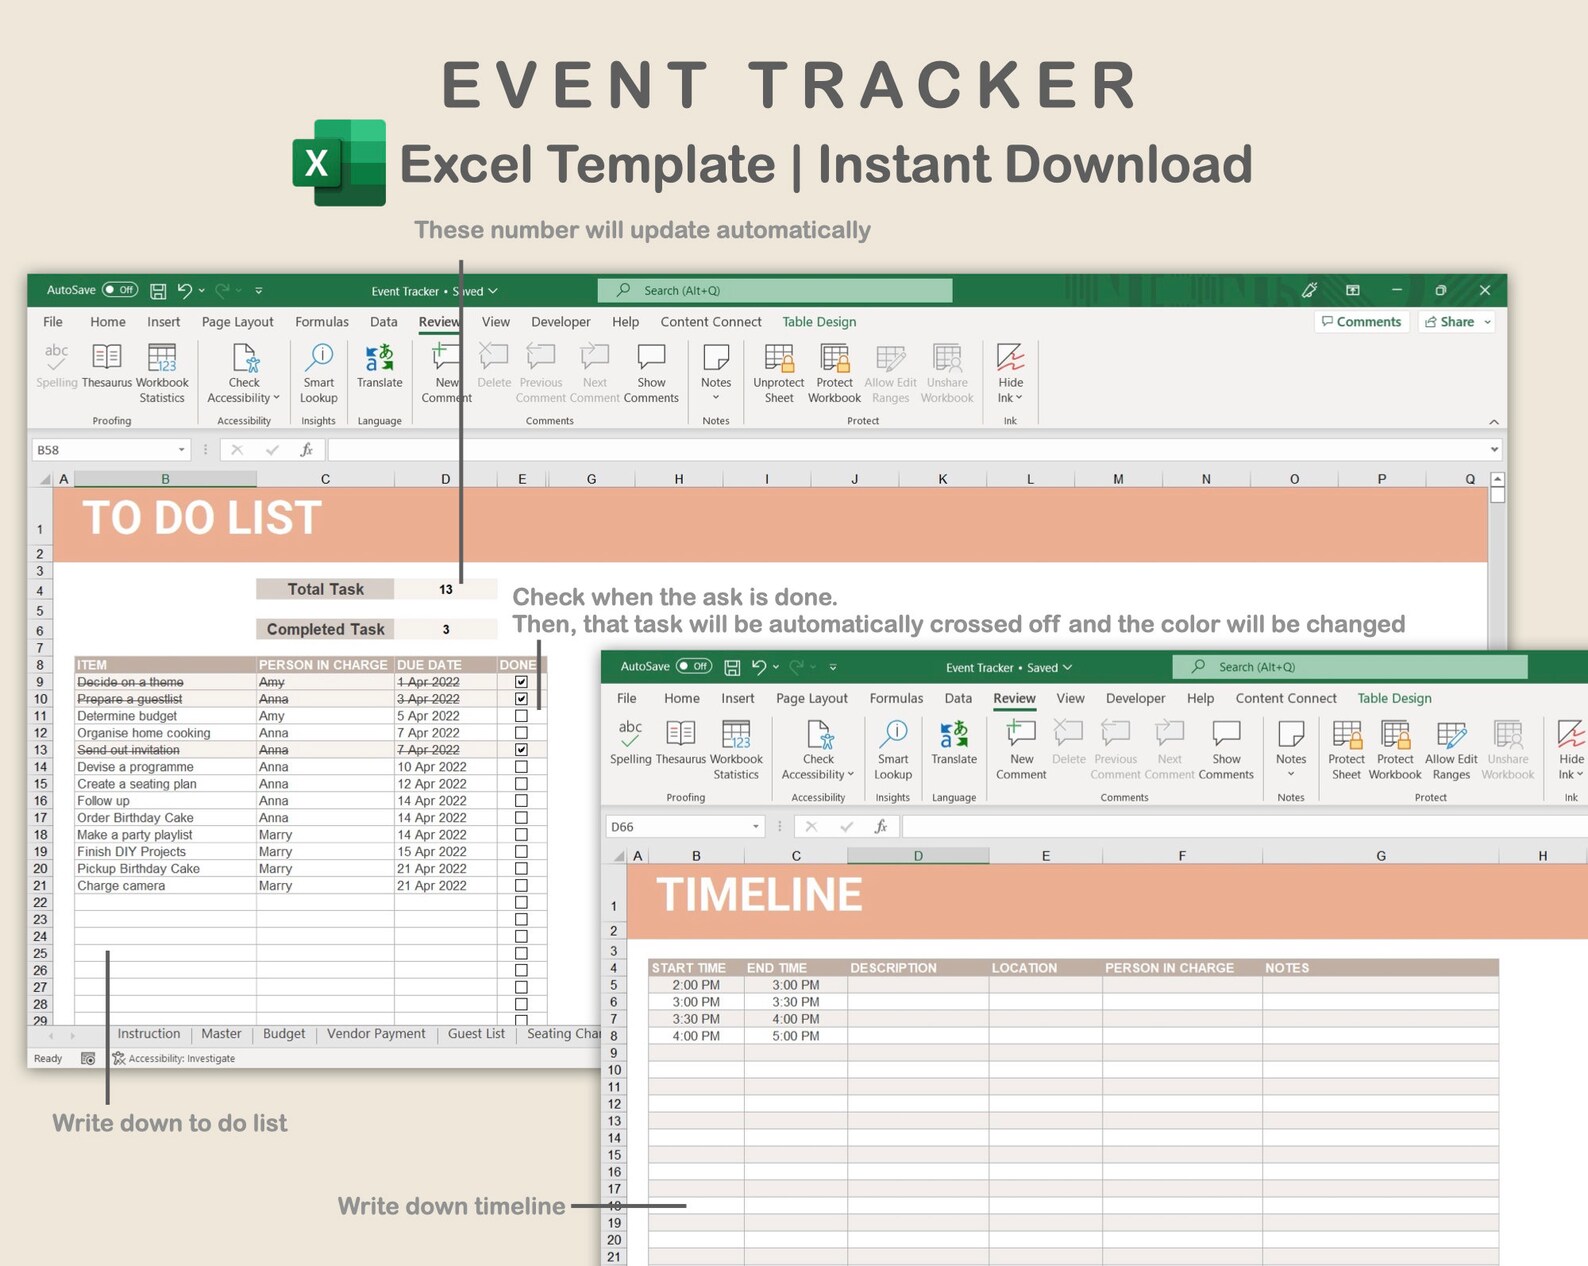Open Smart Lookup in Timeline window

point(893,750)
